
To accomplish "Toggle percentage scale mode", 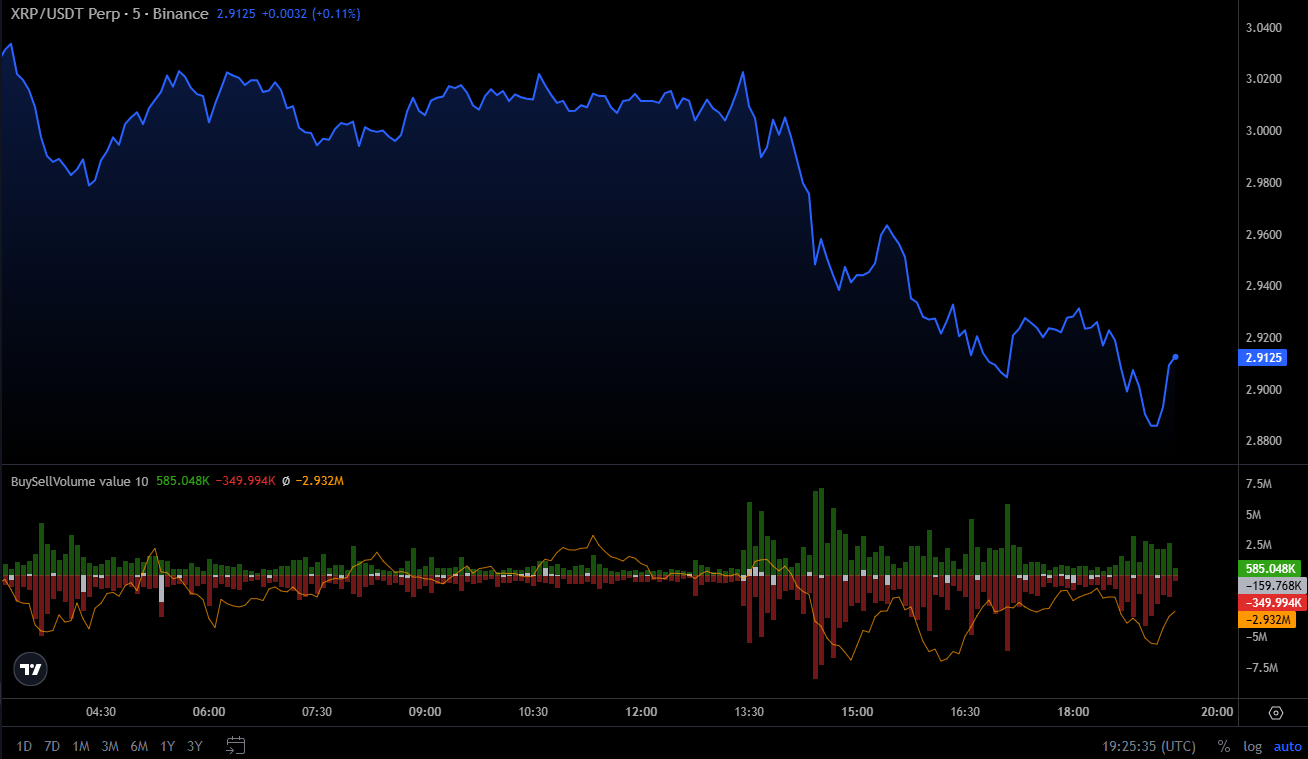I will pos(1224,746).
